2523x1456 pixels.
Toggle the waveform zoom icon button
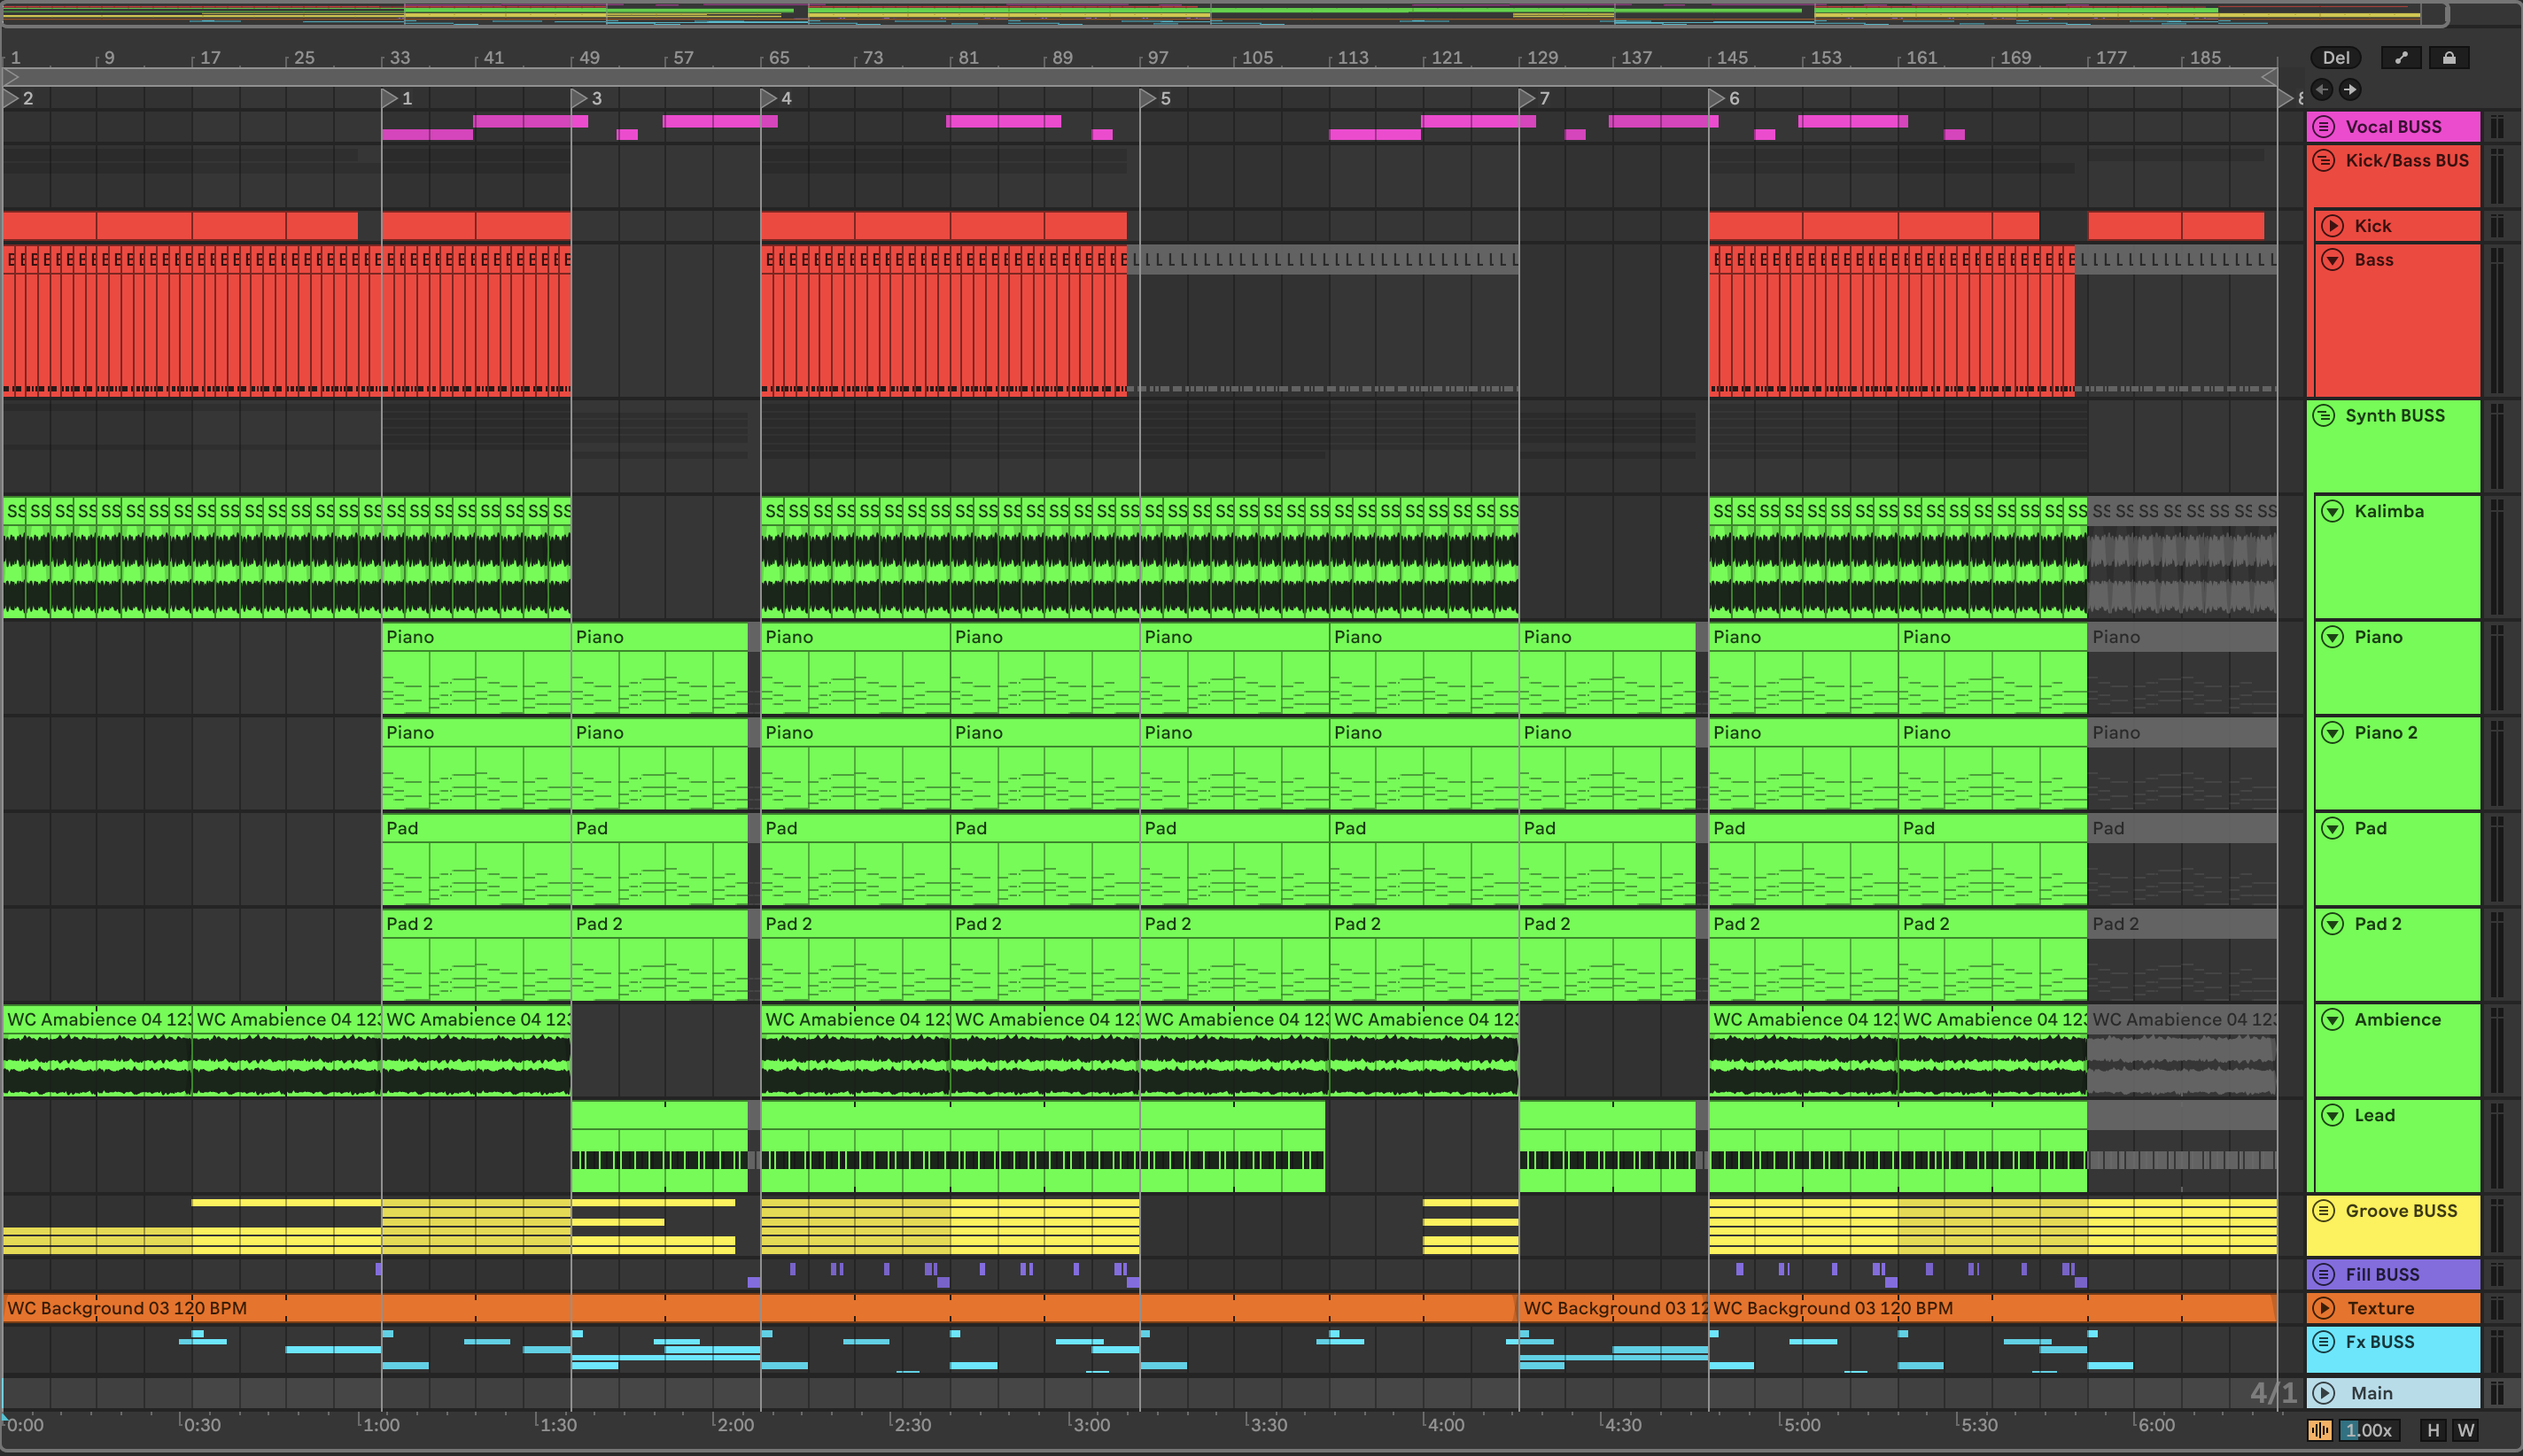[2320, 1430]
